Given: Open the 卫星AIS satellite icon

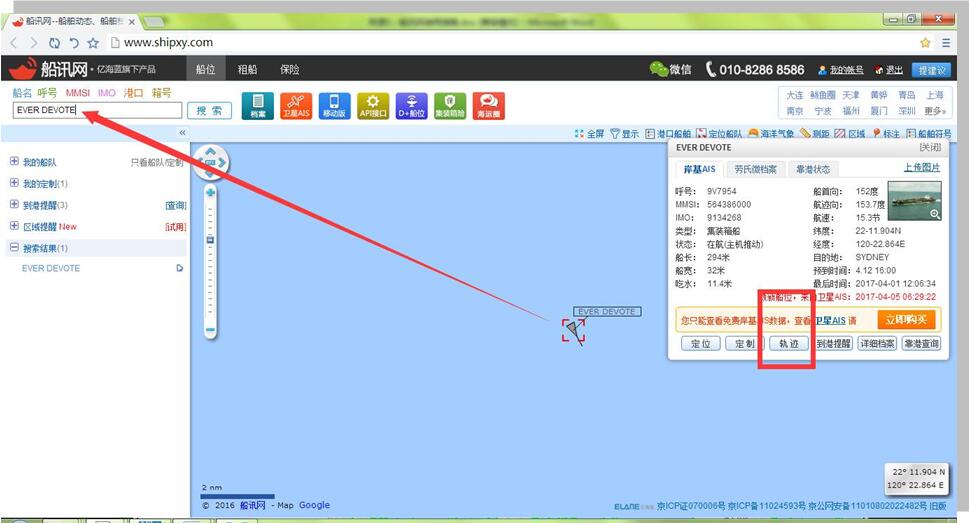Looking at the screenshot, I should (296, 105).
